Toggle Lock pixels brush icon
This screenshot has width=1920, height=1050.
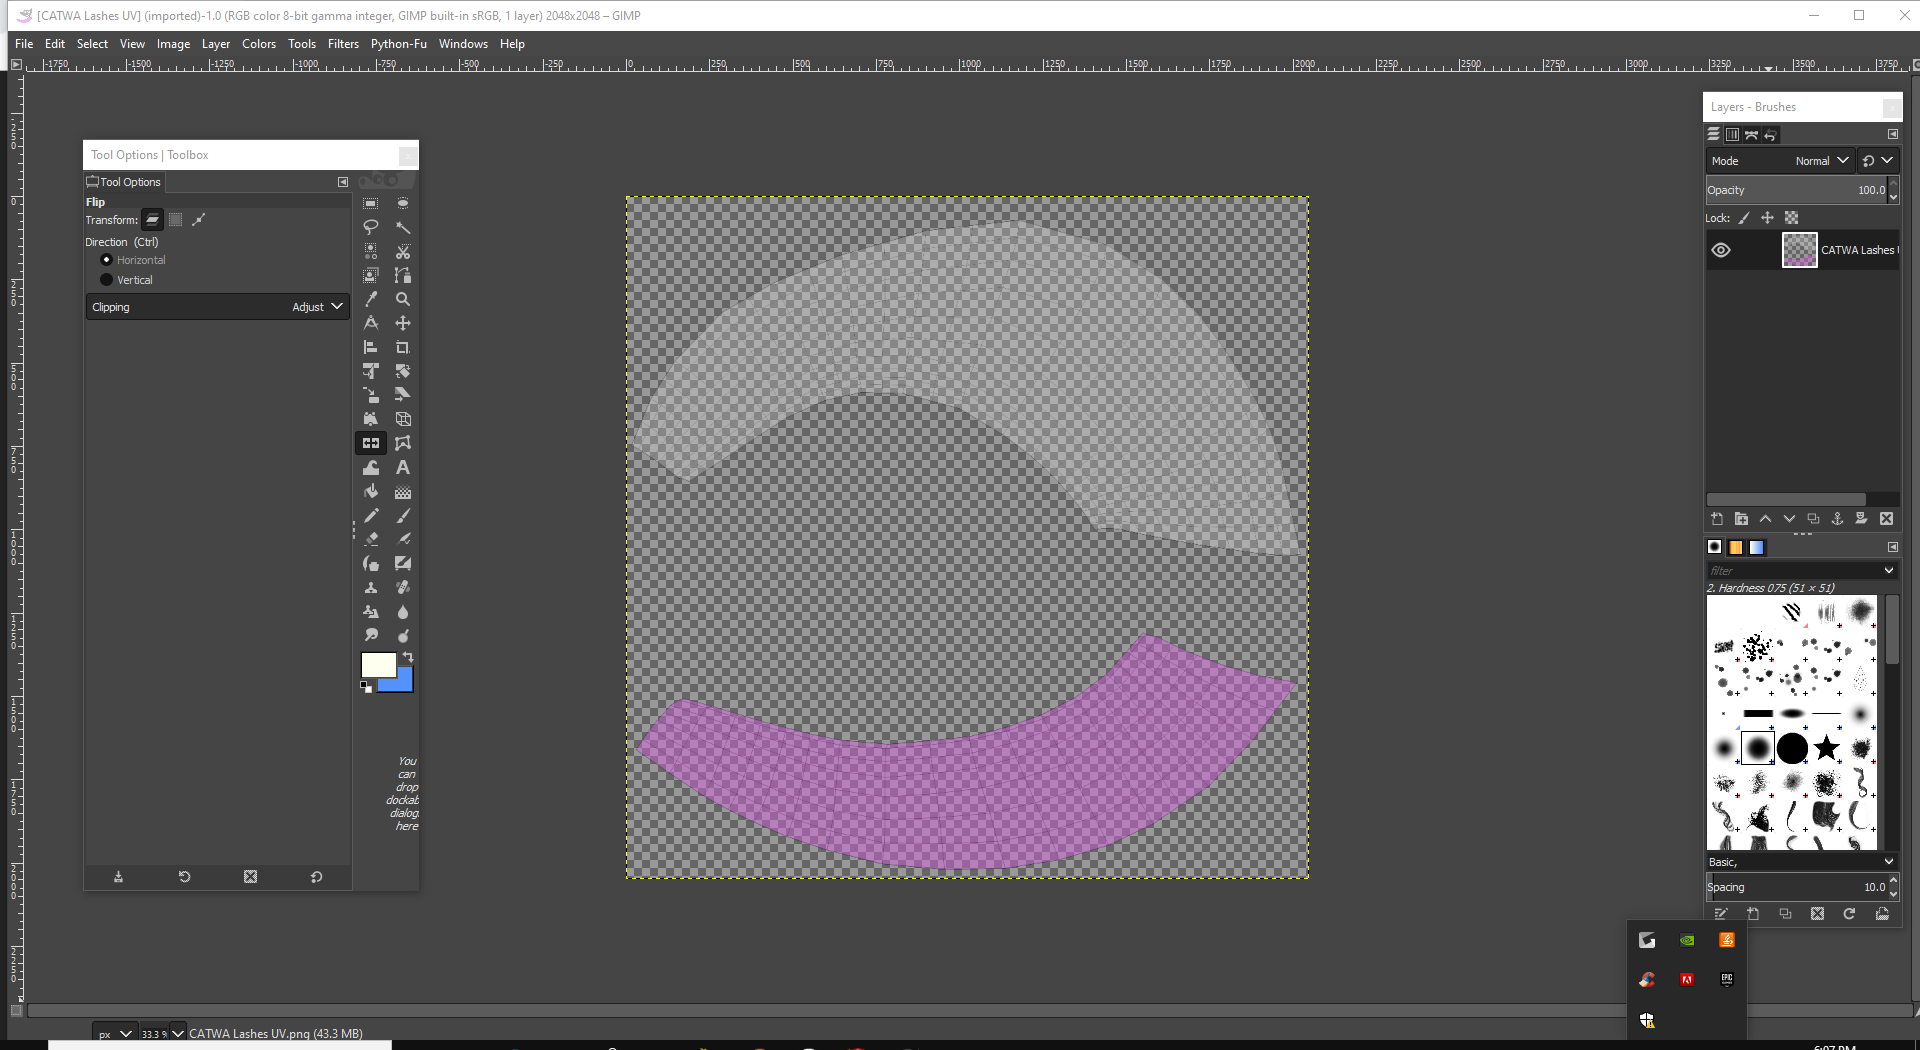pos(1744,218)
